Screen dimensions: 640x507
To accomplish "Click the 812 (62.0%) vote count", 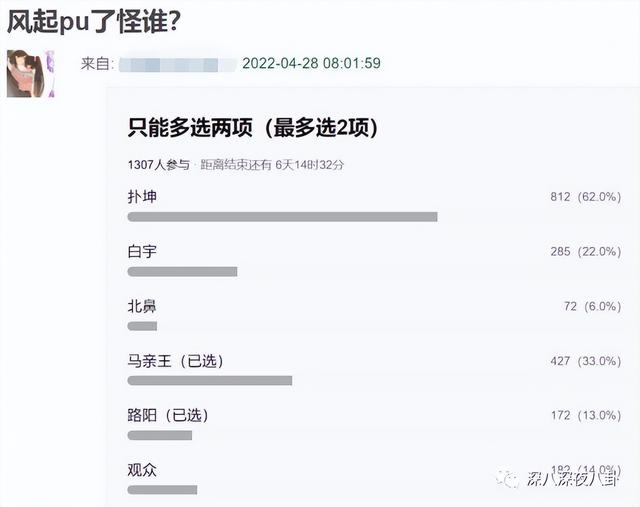I will coord(586,197).
